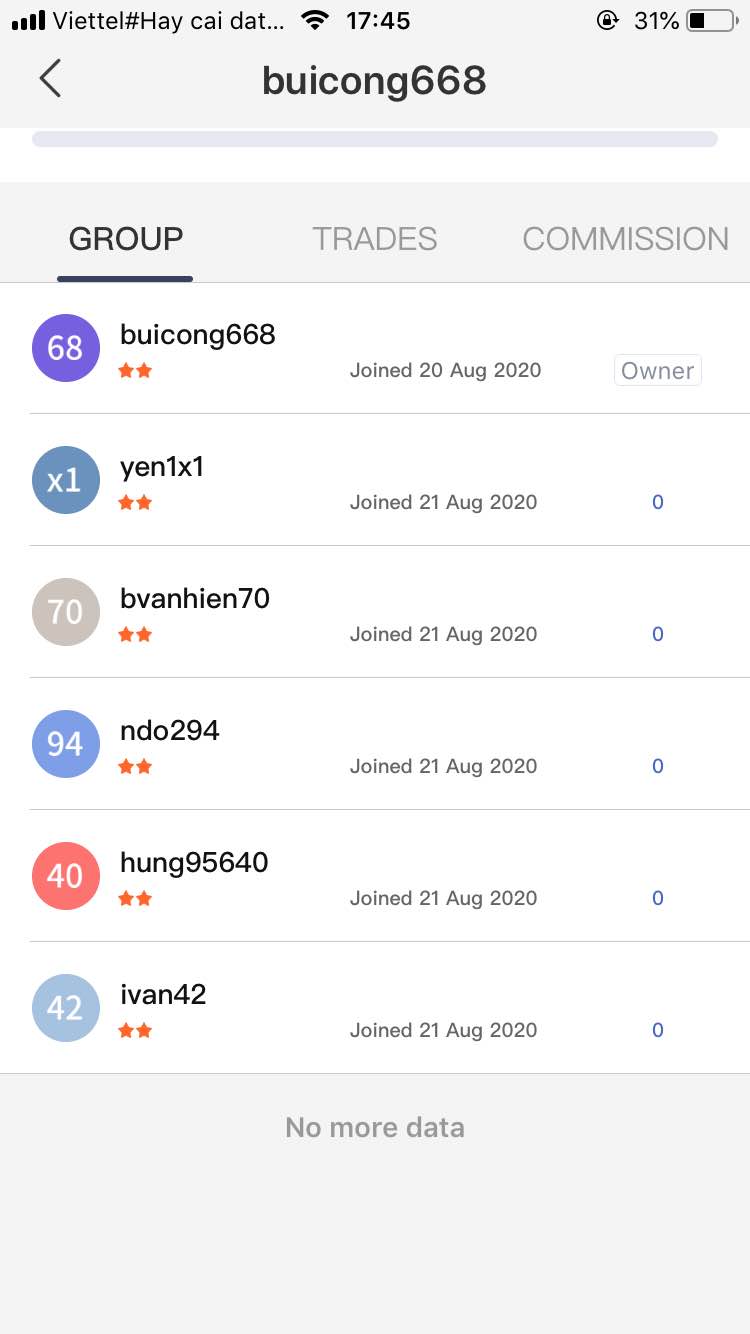The width and height of the screenshot is (750, 1334).
Task: Tap the light blue 42 avatar of ivan42
Action: click(66, 1008)
